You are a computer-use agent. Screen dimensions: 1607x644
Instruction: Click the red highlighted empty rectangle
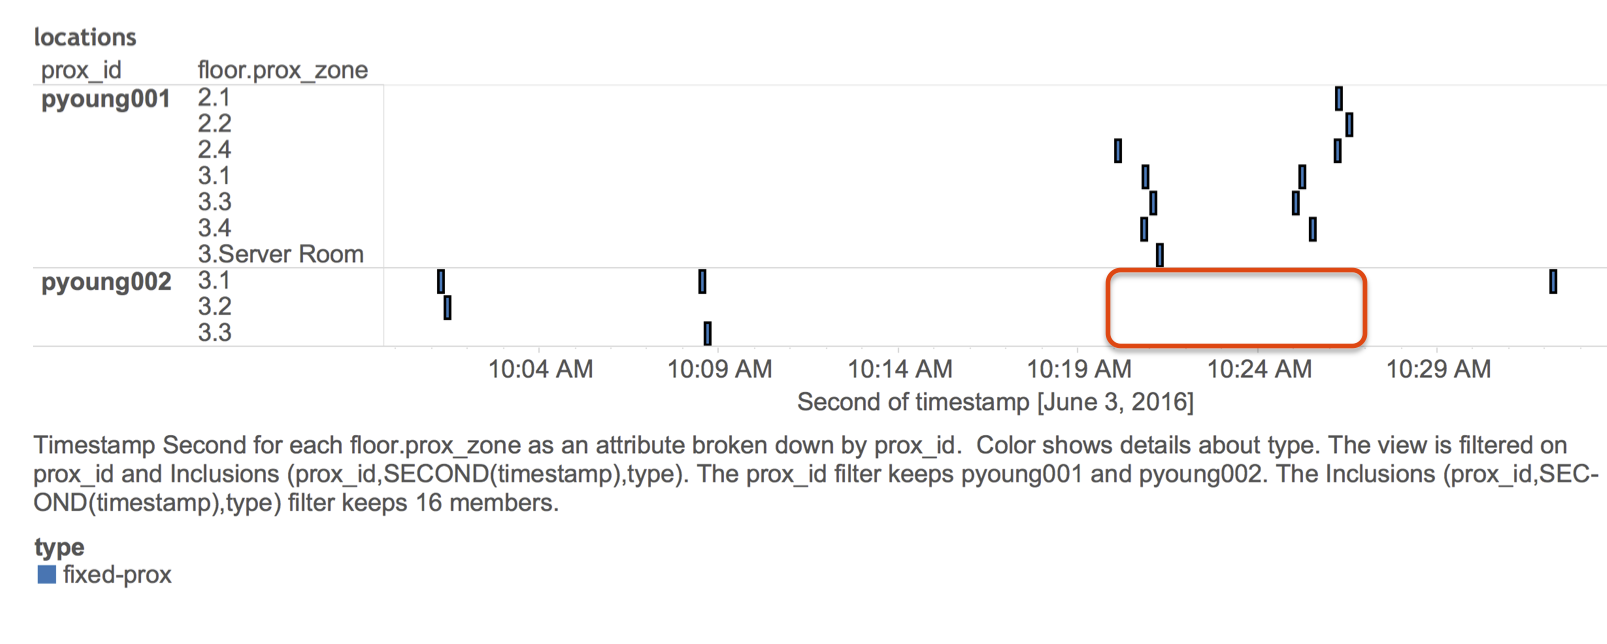click(1236, 308)
